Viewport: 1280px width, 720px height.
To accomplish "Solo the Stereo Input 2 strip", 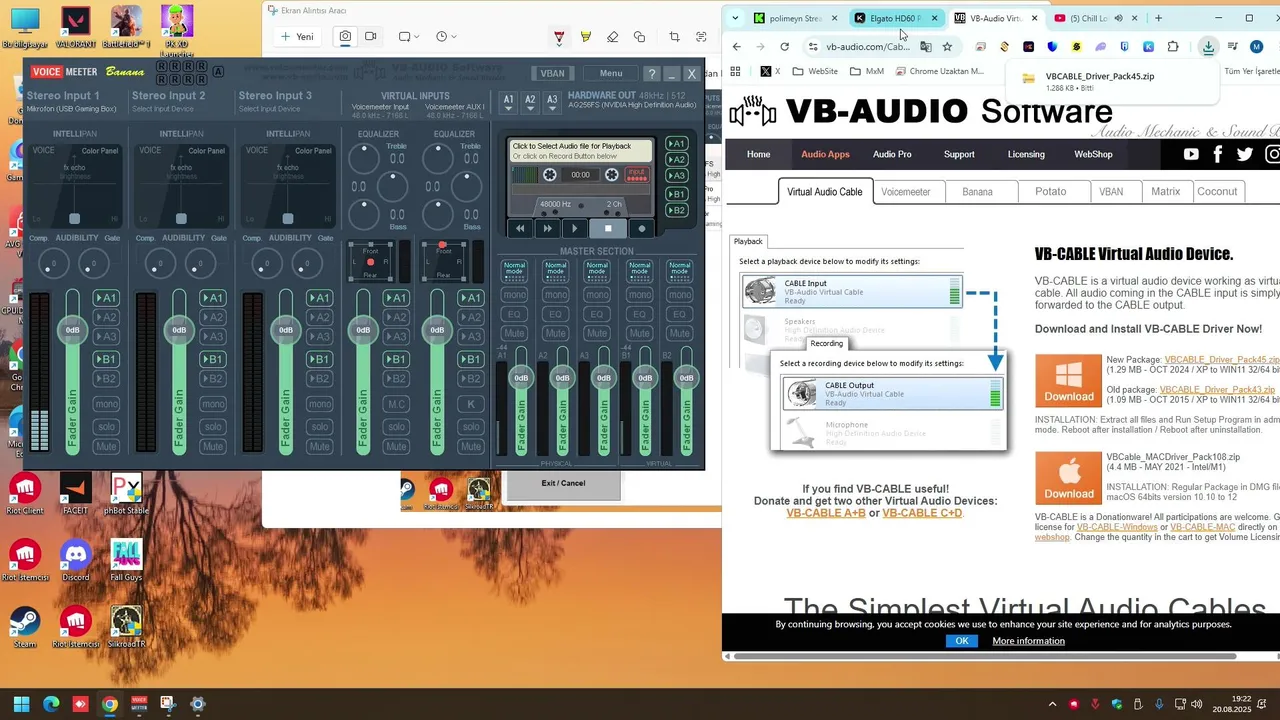I will pos(213,427).
